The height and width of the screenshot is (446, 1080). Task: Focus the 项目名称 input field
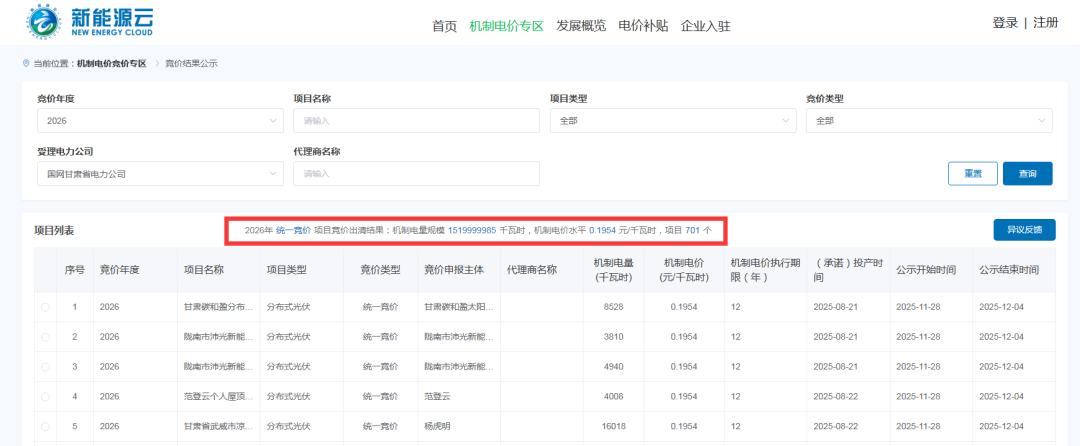coord(415,121)
